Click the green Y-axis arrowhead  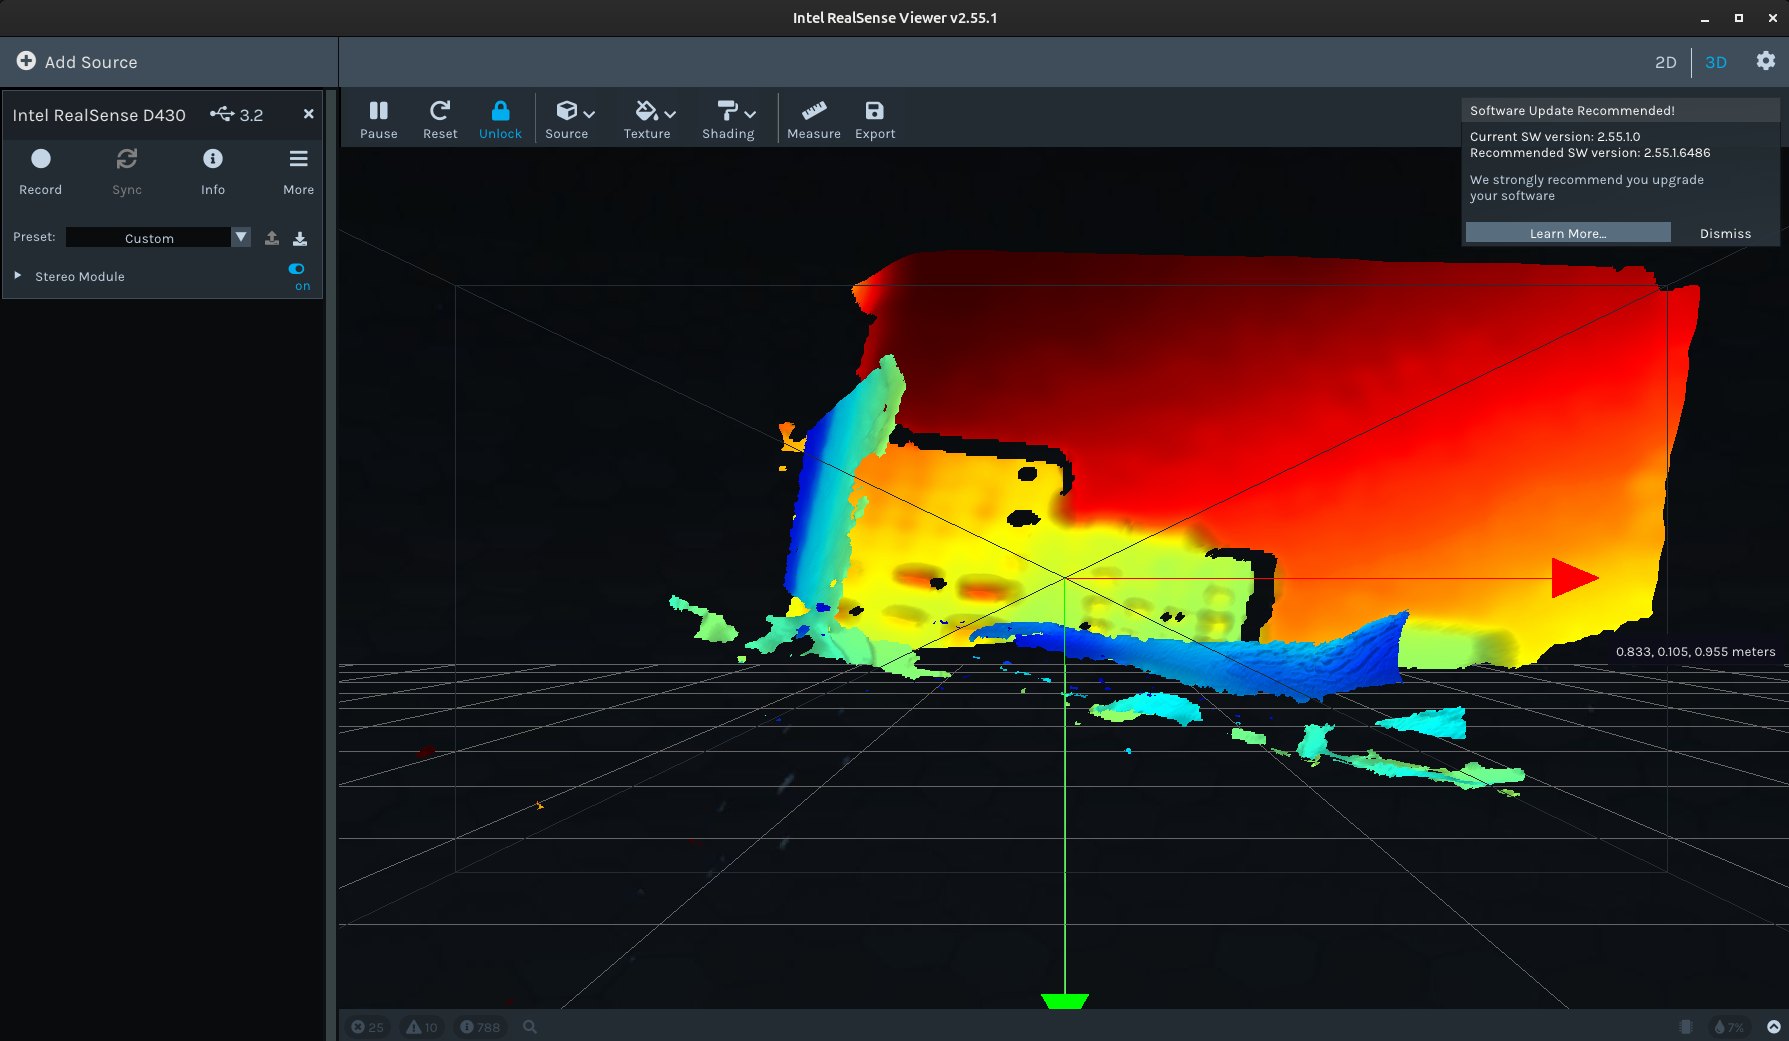(x=1064, y=1001)
